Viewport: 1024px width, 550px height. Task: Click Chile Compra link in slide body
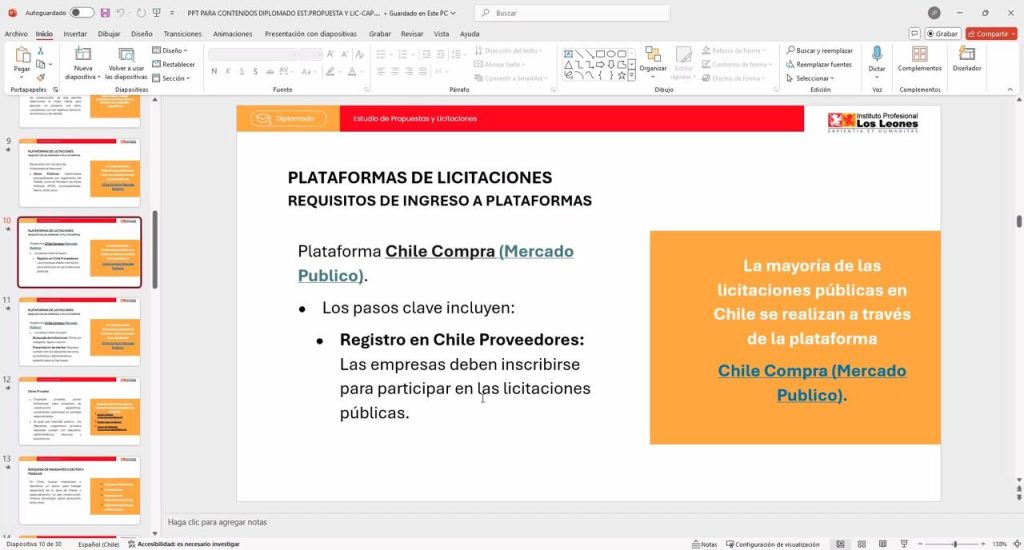click(x=440, y=251)
